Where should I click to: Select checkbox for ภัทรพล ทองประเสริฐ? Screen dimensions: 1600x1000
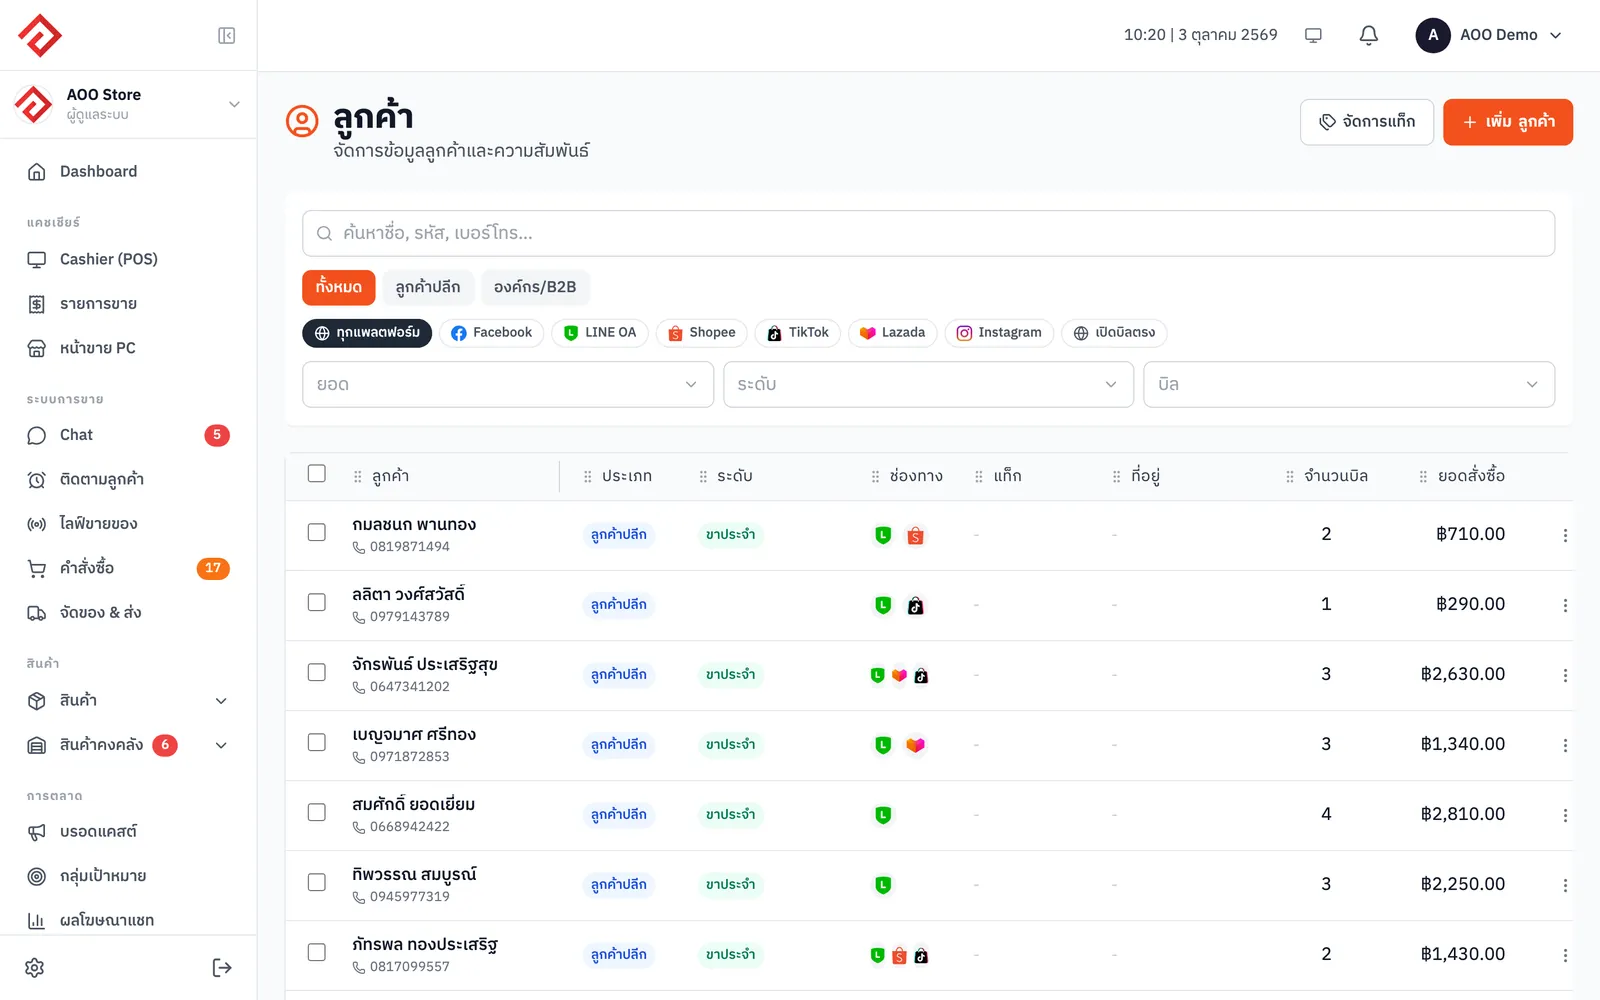pos(317,953)
